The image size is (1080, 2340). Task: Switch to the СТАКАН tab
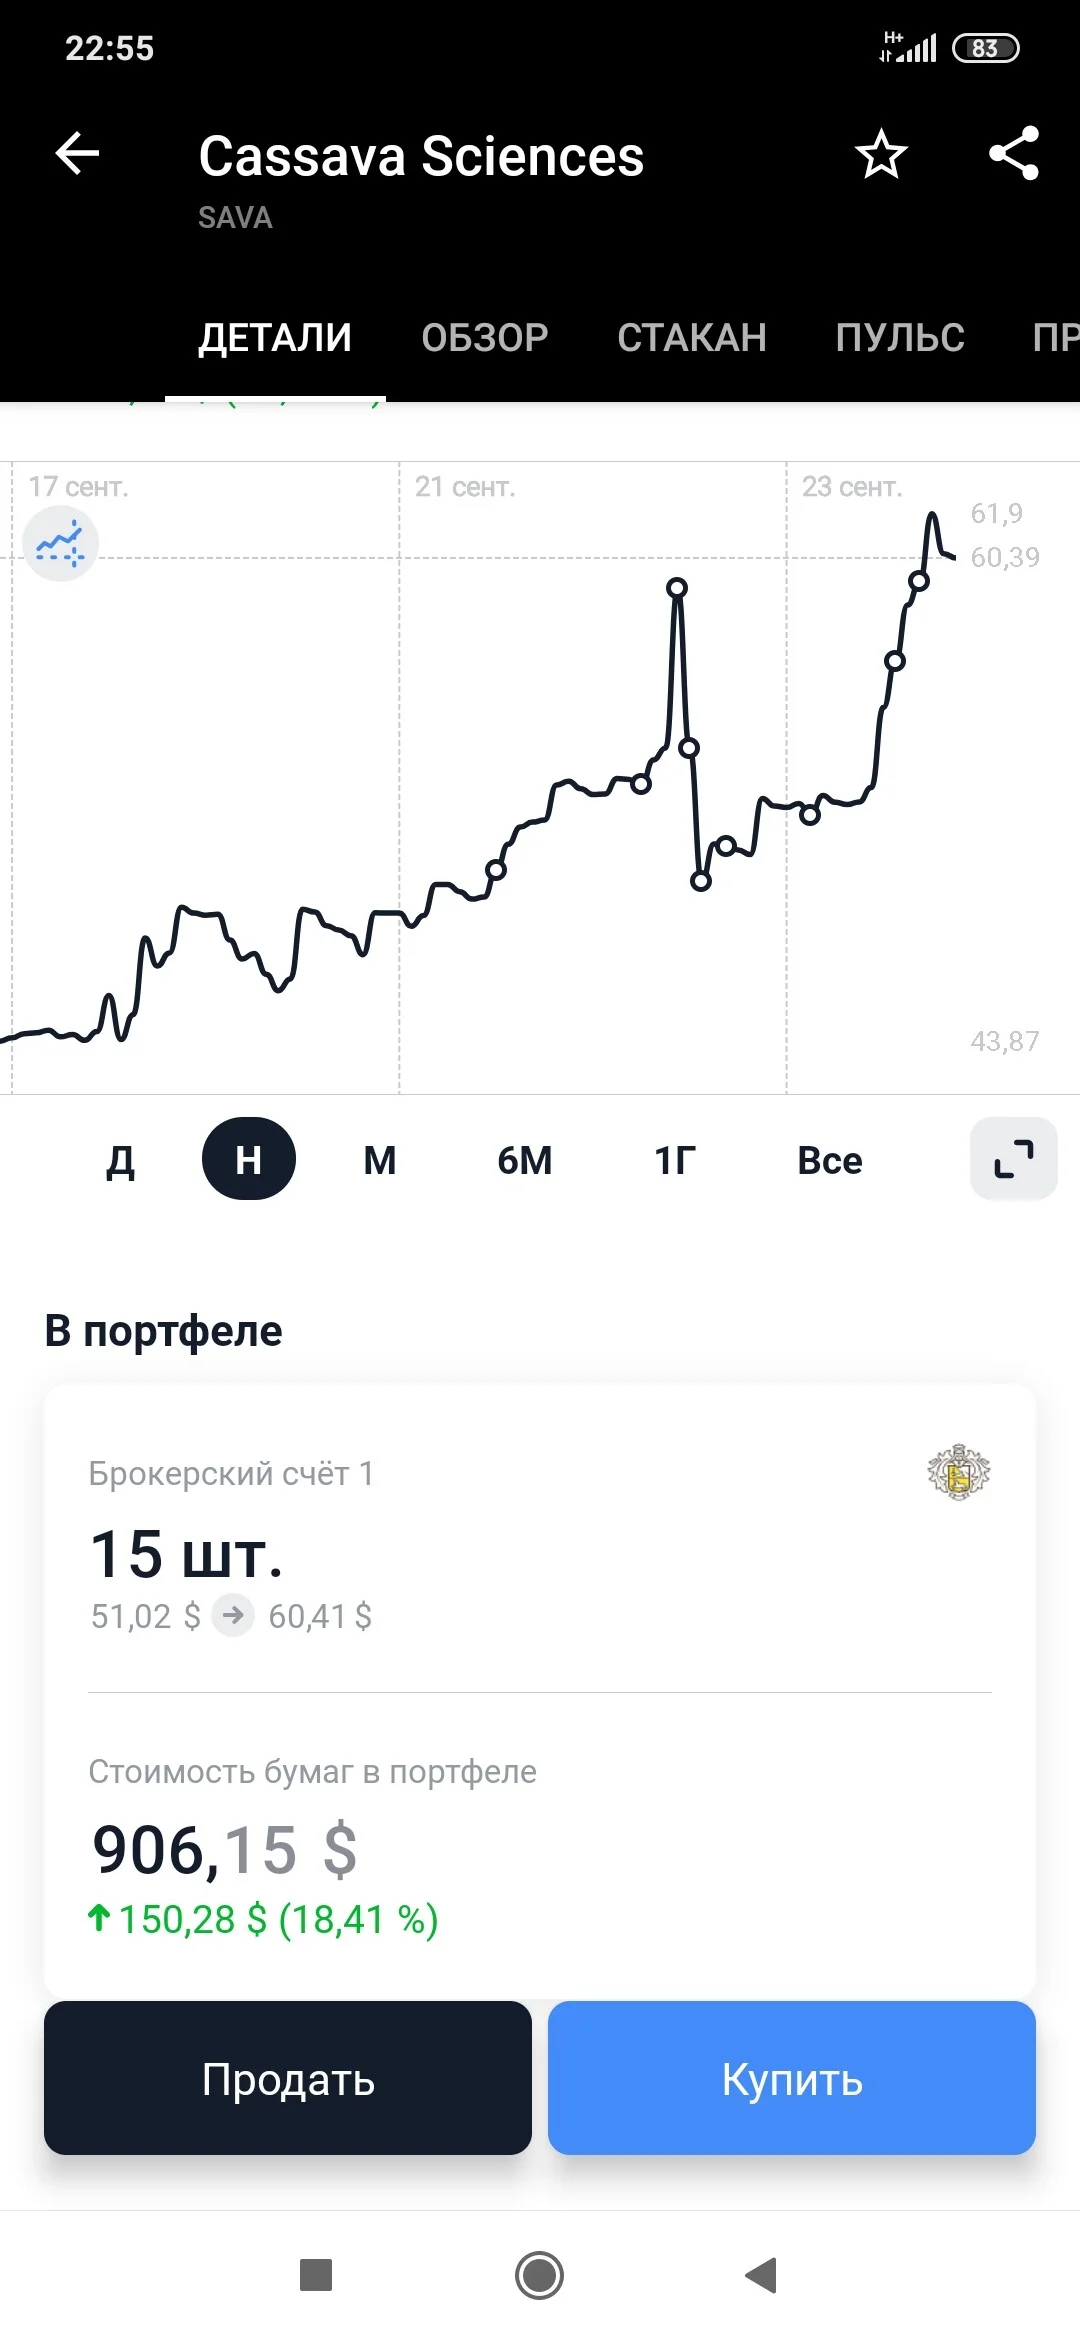click(692, 337)
